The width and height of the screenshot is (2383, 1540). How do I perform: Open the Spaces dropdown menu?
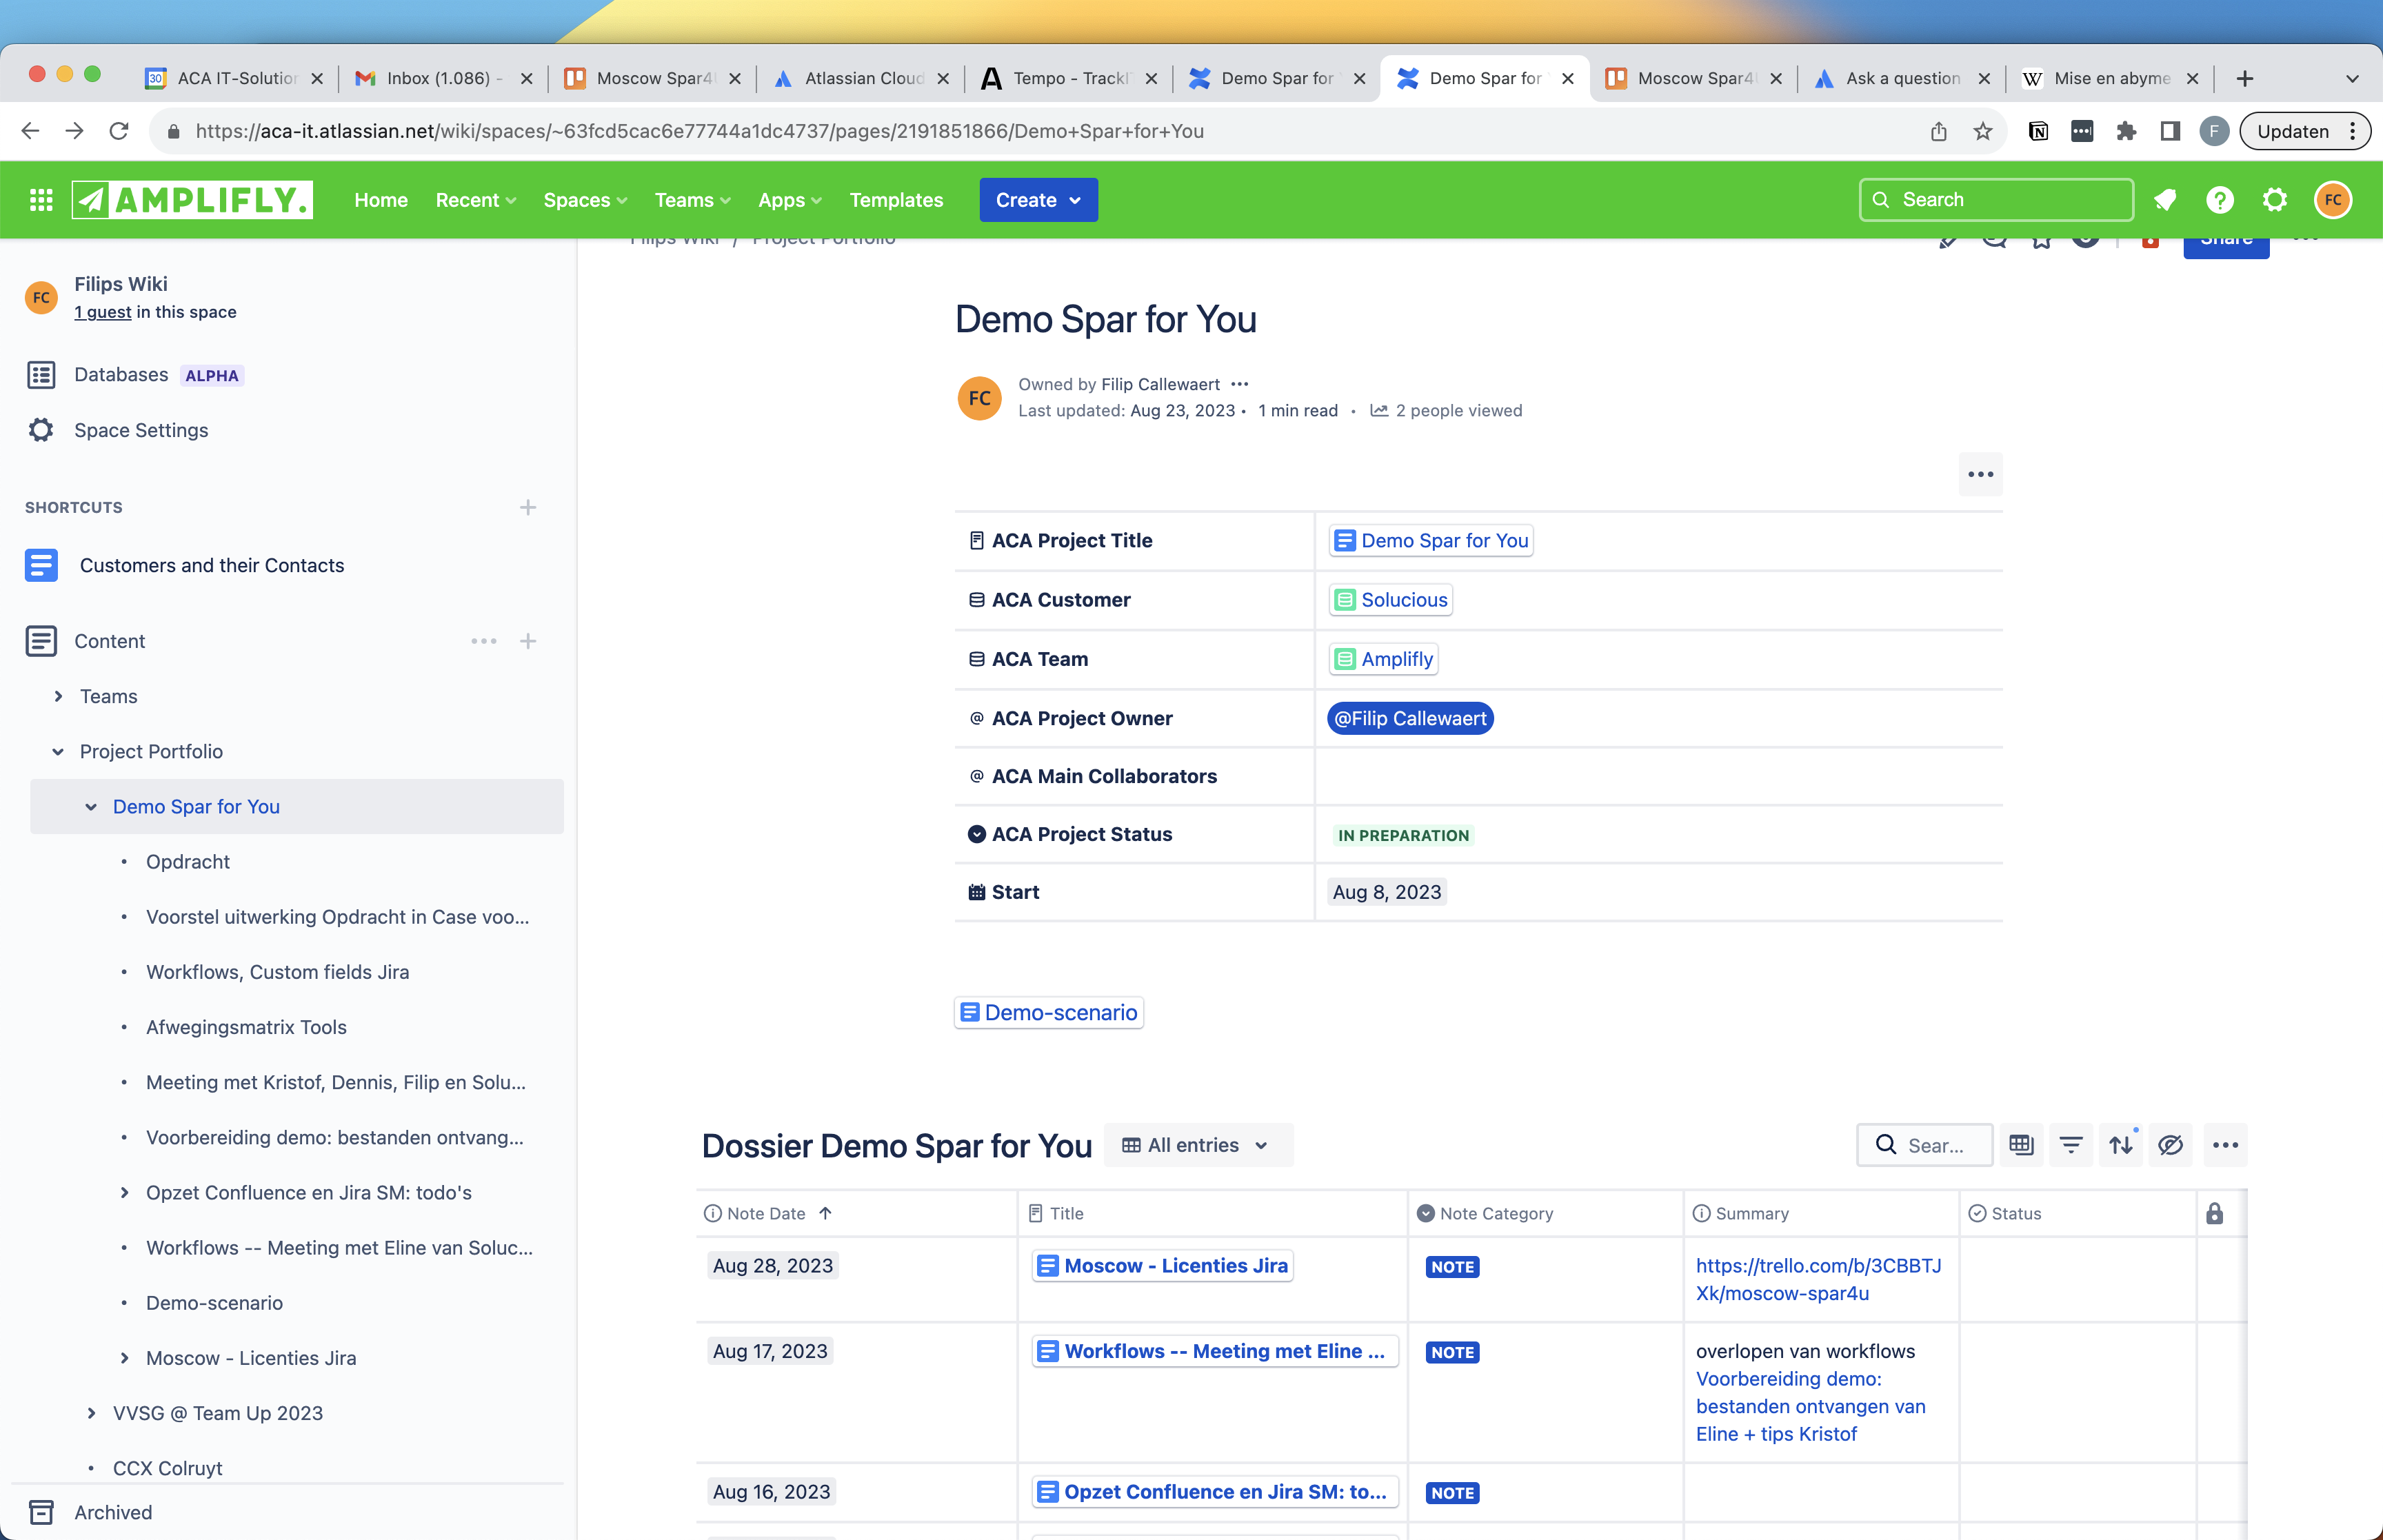586,200
